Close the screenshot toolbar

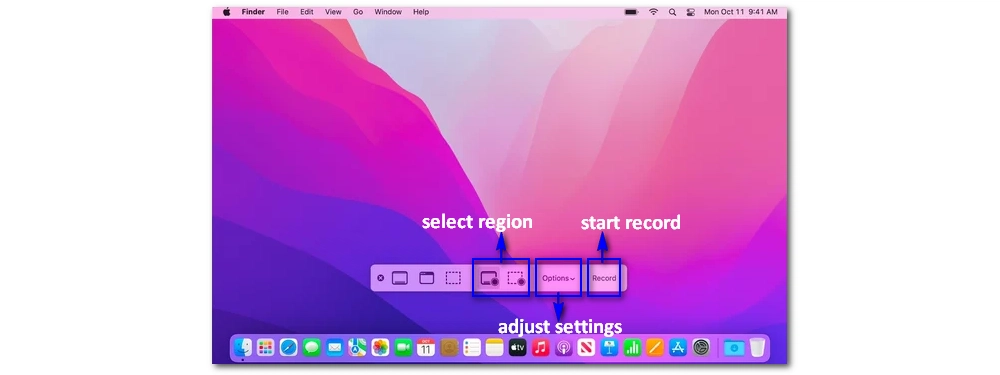(x=381, y=278)
